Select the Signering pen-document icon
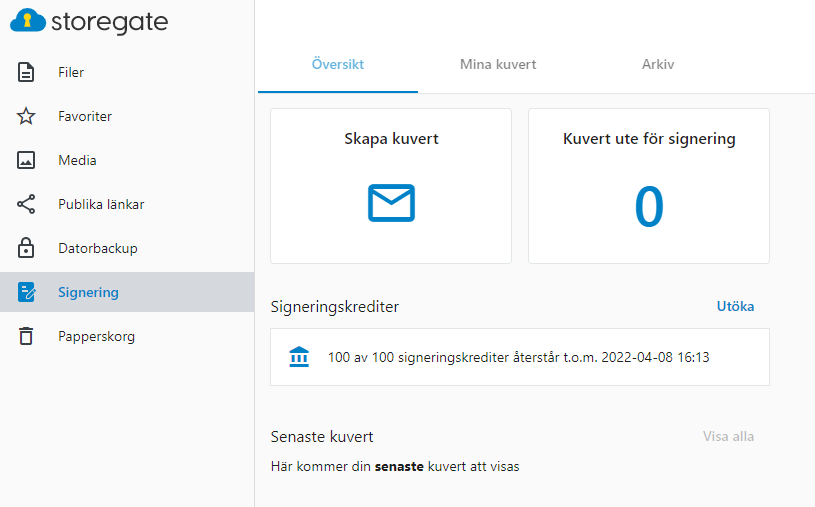 tap(26, 292)
